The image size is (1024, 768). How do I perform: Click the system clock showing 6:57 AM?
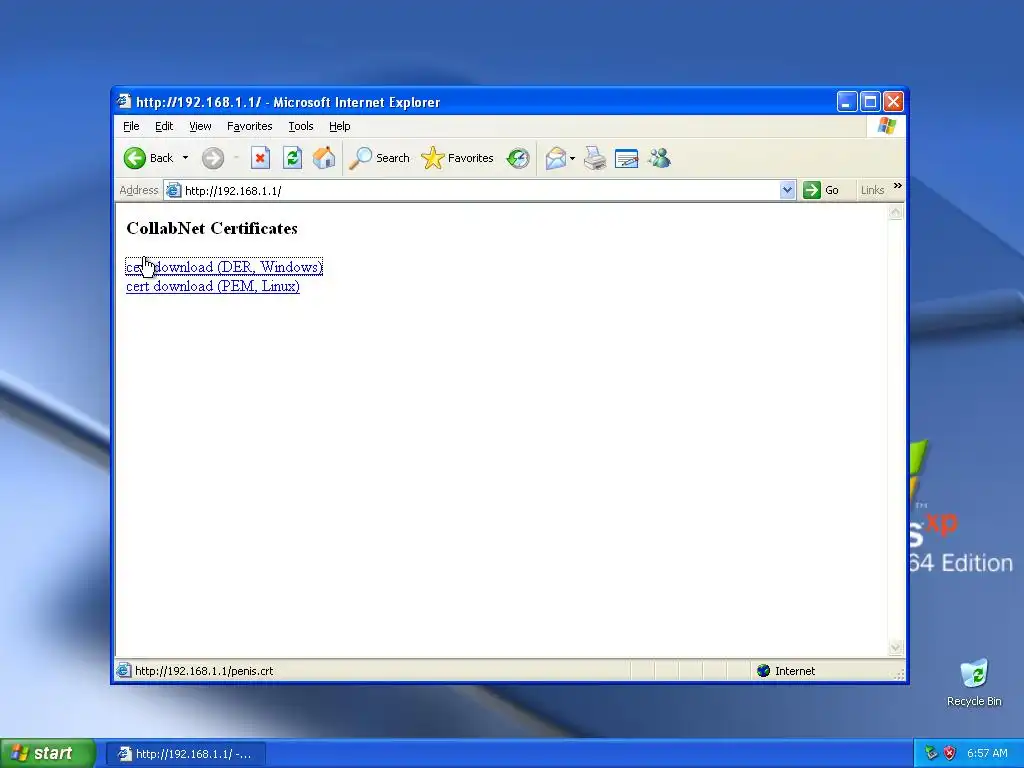pos(987,753)
